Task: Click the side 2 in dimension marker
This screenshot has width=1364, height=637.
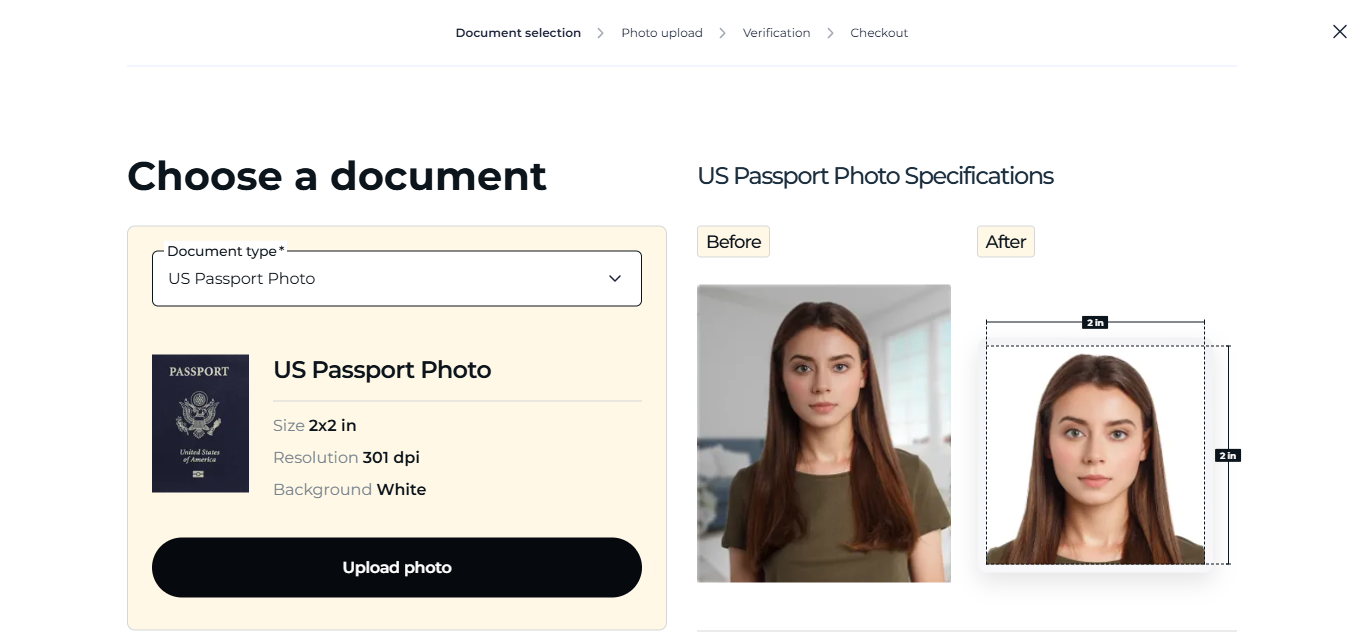Action: (1228, 455)
